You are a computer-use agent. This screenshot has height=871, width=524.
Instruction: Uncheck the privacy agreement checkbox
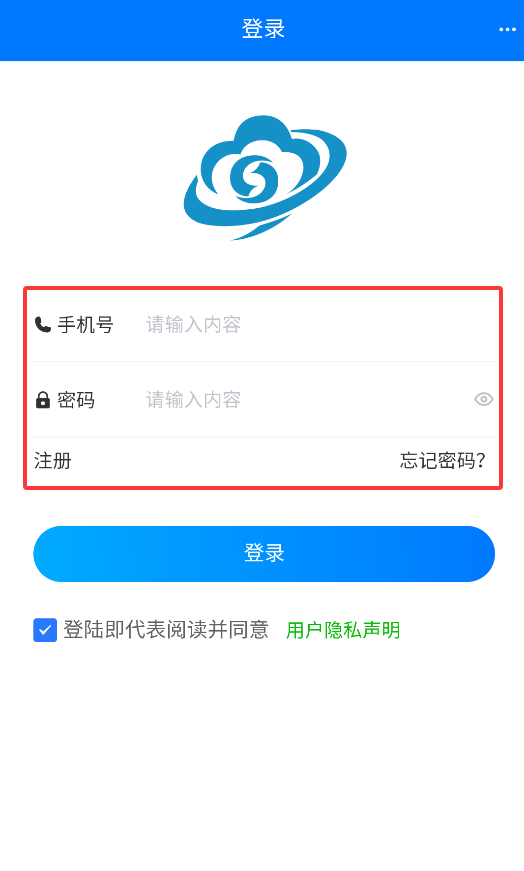(x=45, y=630)
